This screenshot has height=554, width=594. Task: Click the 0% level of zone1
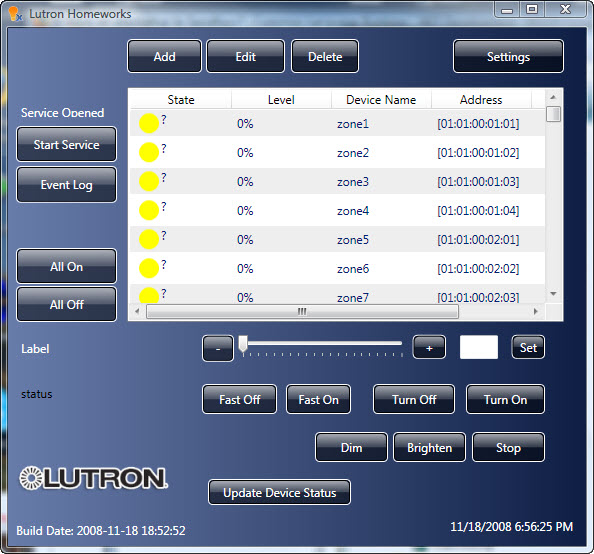(x=245, y=124)
